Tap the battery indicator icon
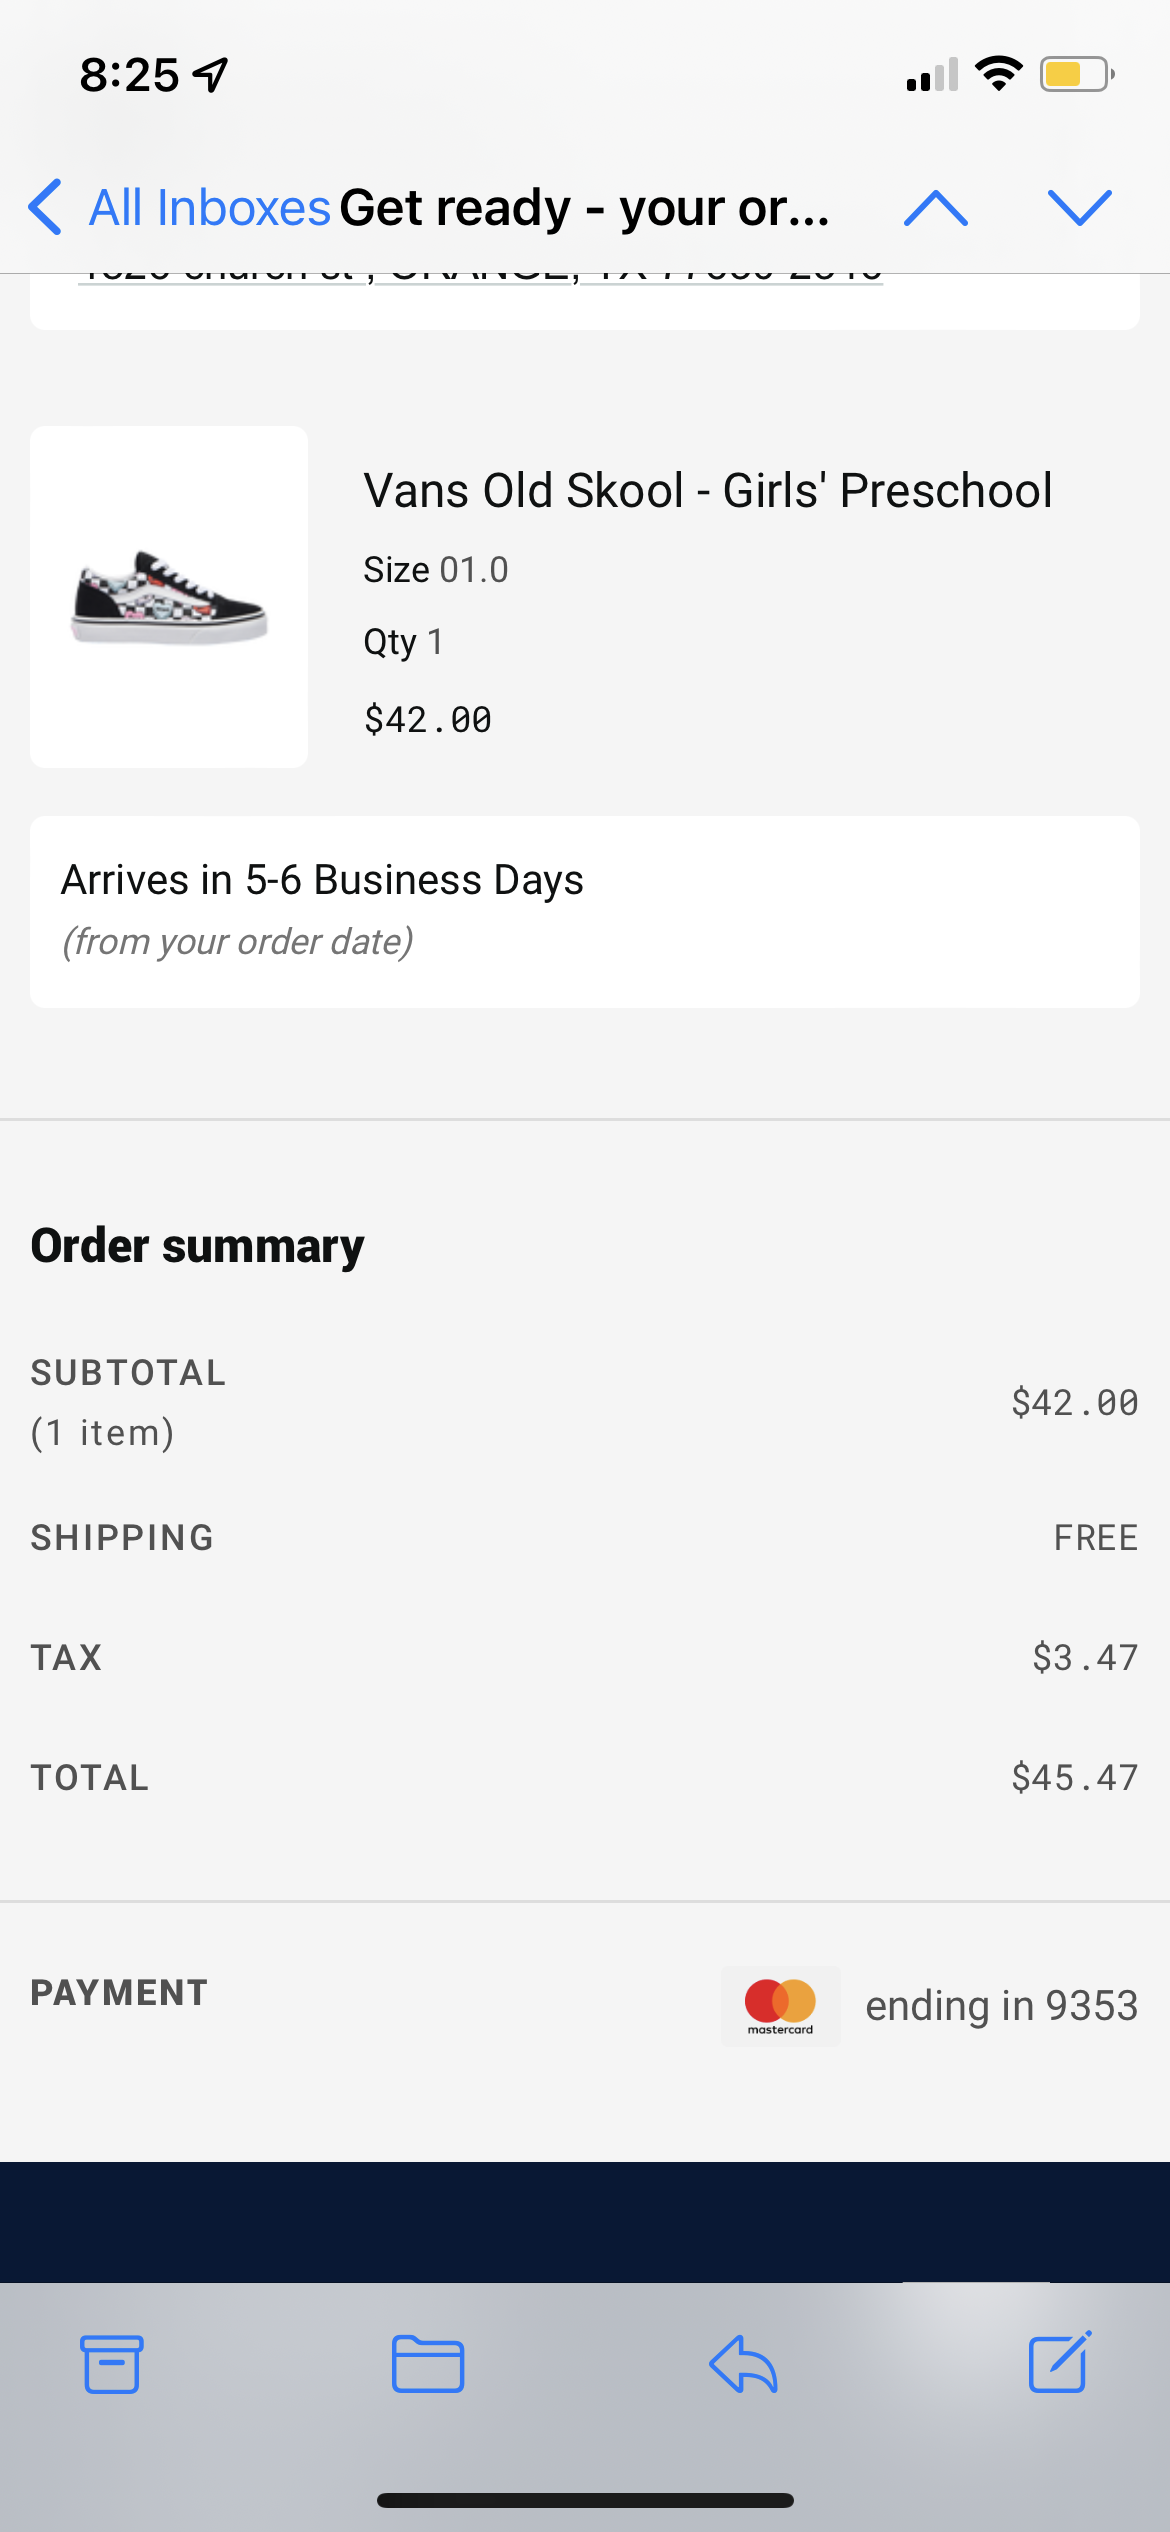The width and height of the screenshot is (1170, 2532). (x=1077, y=74)
